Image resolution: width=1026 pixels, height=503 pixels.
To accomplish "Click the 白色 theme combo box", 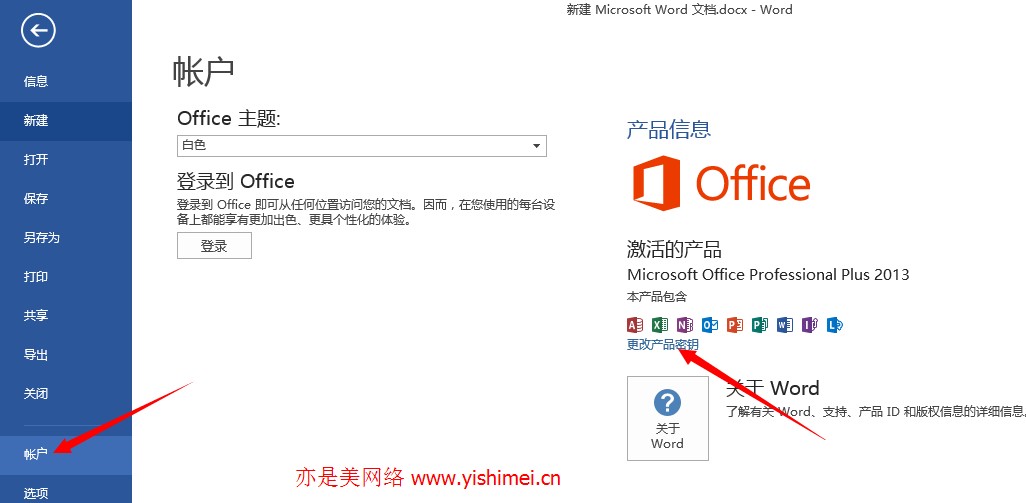I will (362, 146).
